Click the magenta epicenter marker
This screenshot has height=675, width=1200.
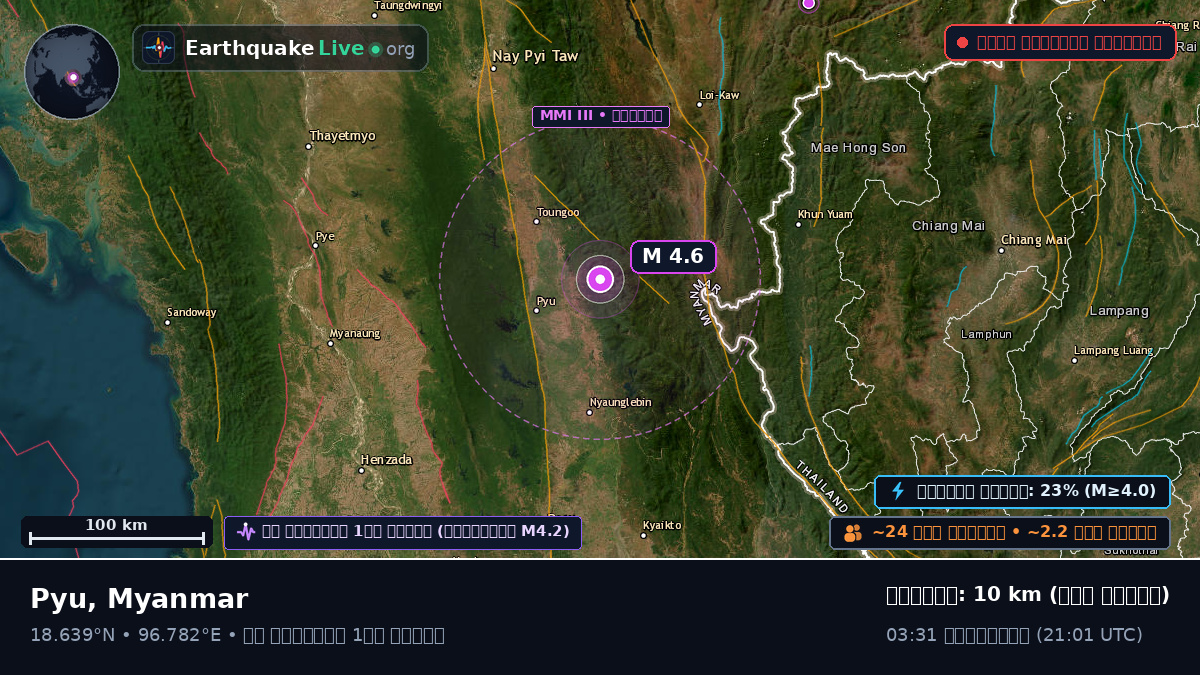pyautogui.click(x=600, y=280)
